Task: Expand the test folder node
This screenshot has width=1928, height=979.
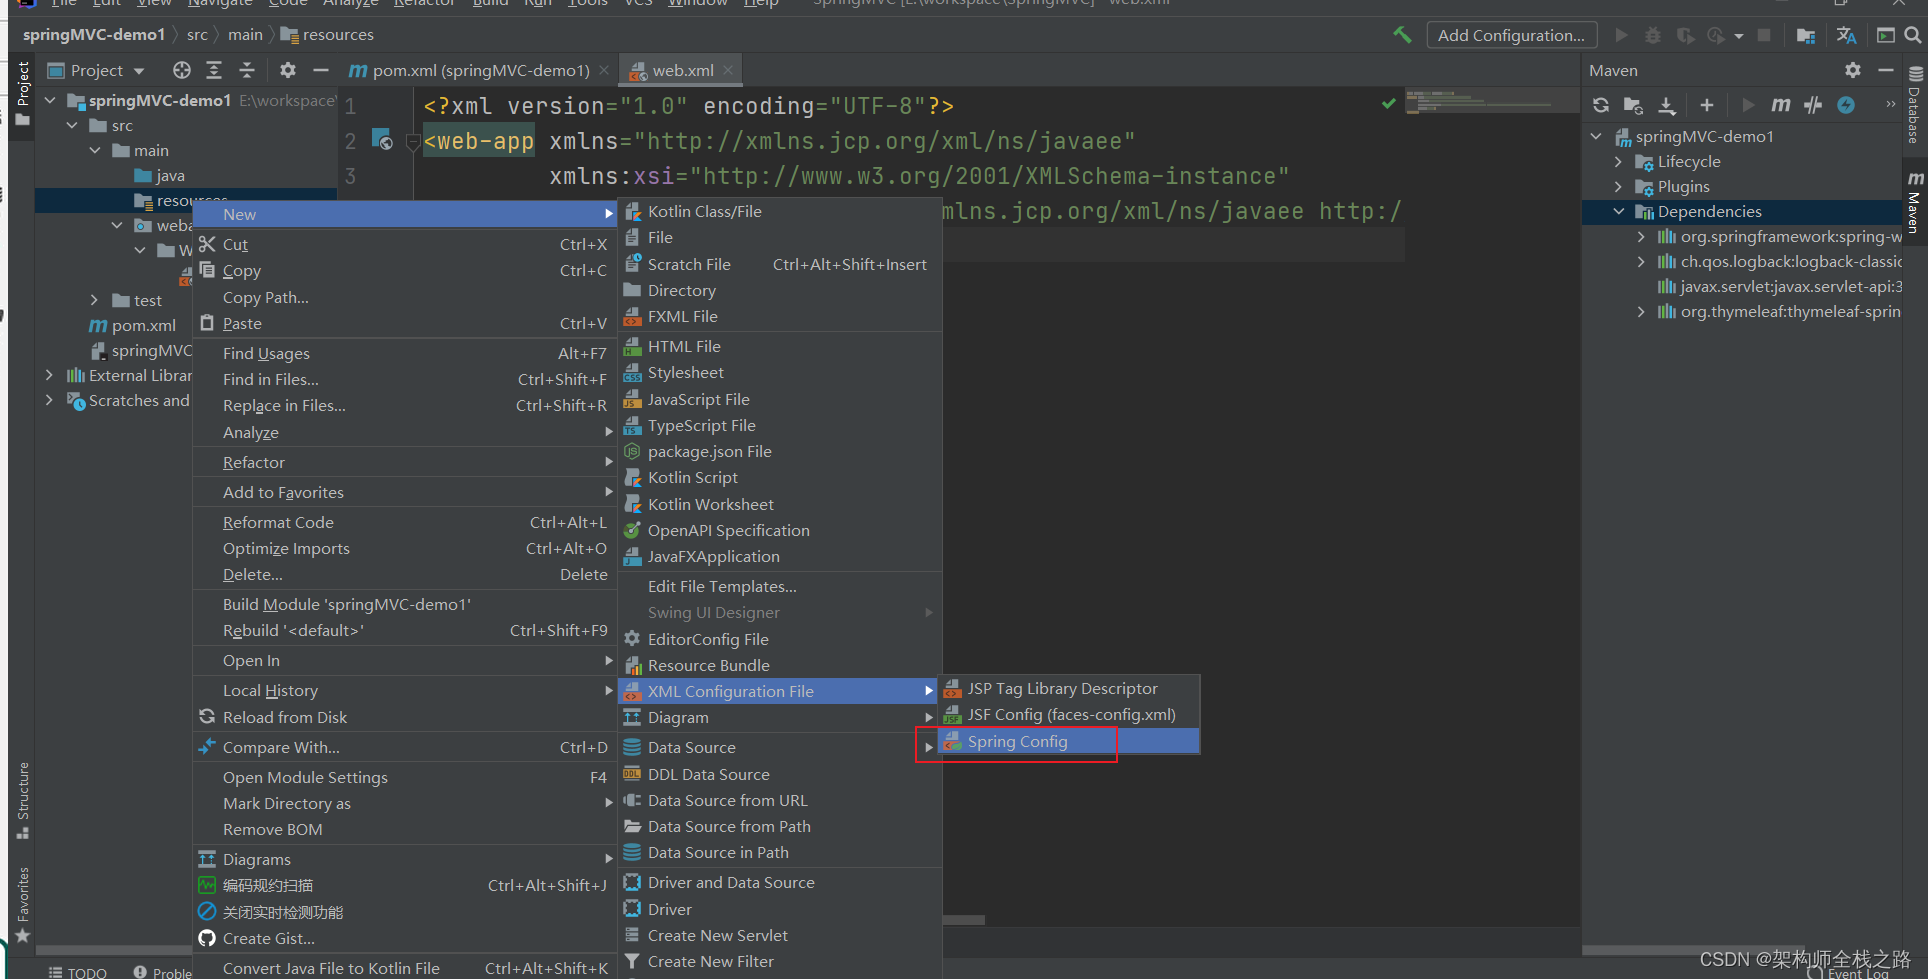Action: [x=95, y=300]
